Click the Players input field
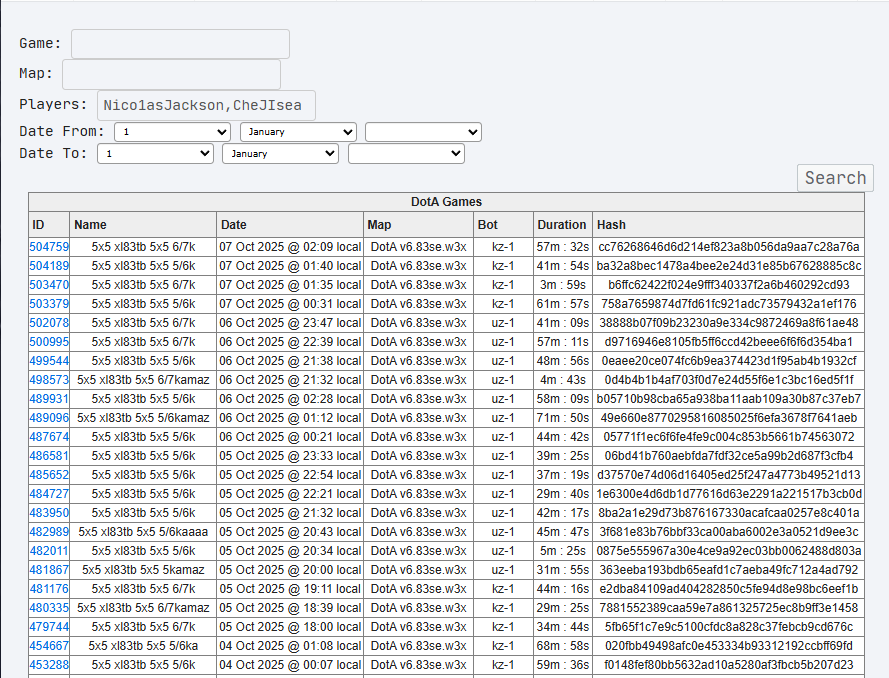The image size is (889, 678). (206, 105)
